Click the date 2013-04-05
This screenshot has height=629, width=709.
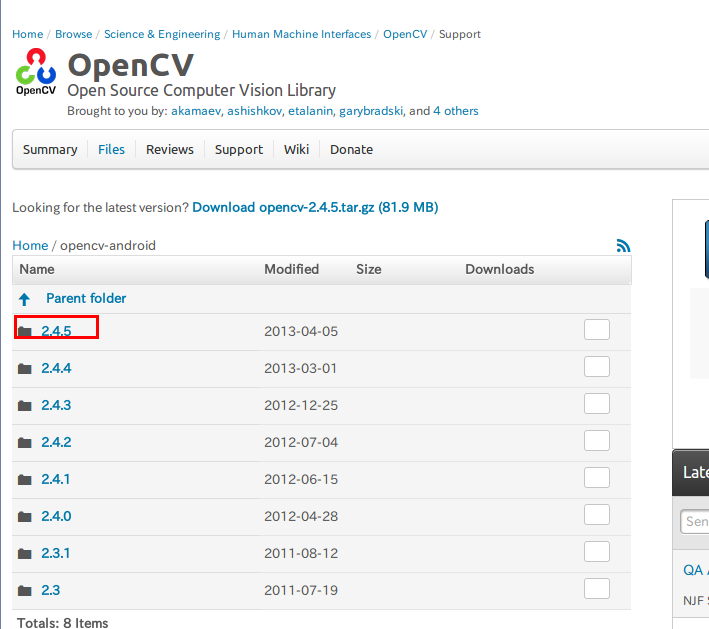[301, 331]
